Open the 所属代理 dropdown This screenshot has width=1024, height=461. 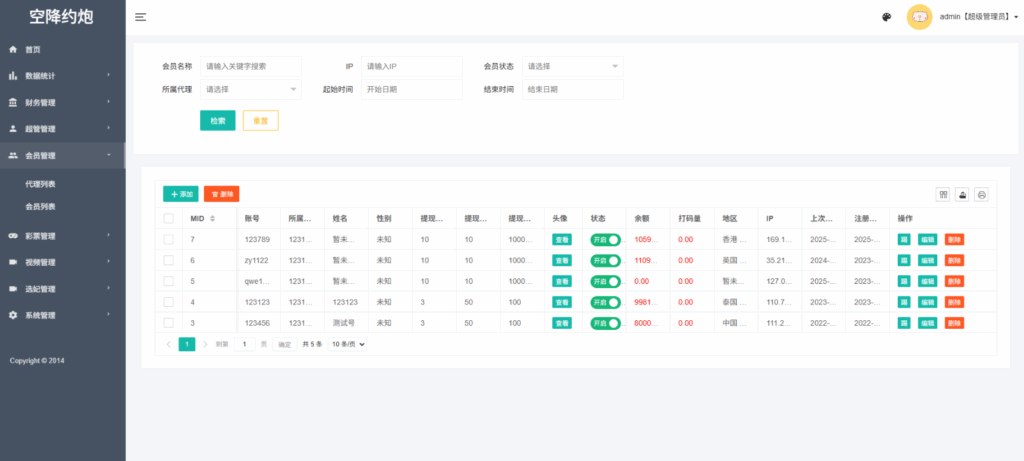251,89
